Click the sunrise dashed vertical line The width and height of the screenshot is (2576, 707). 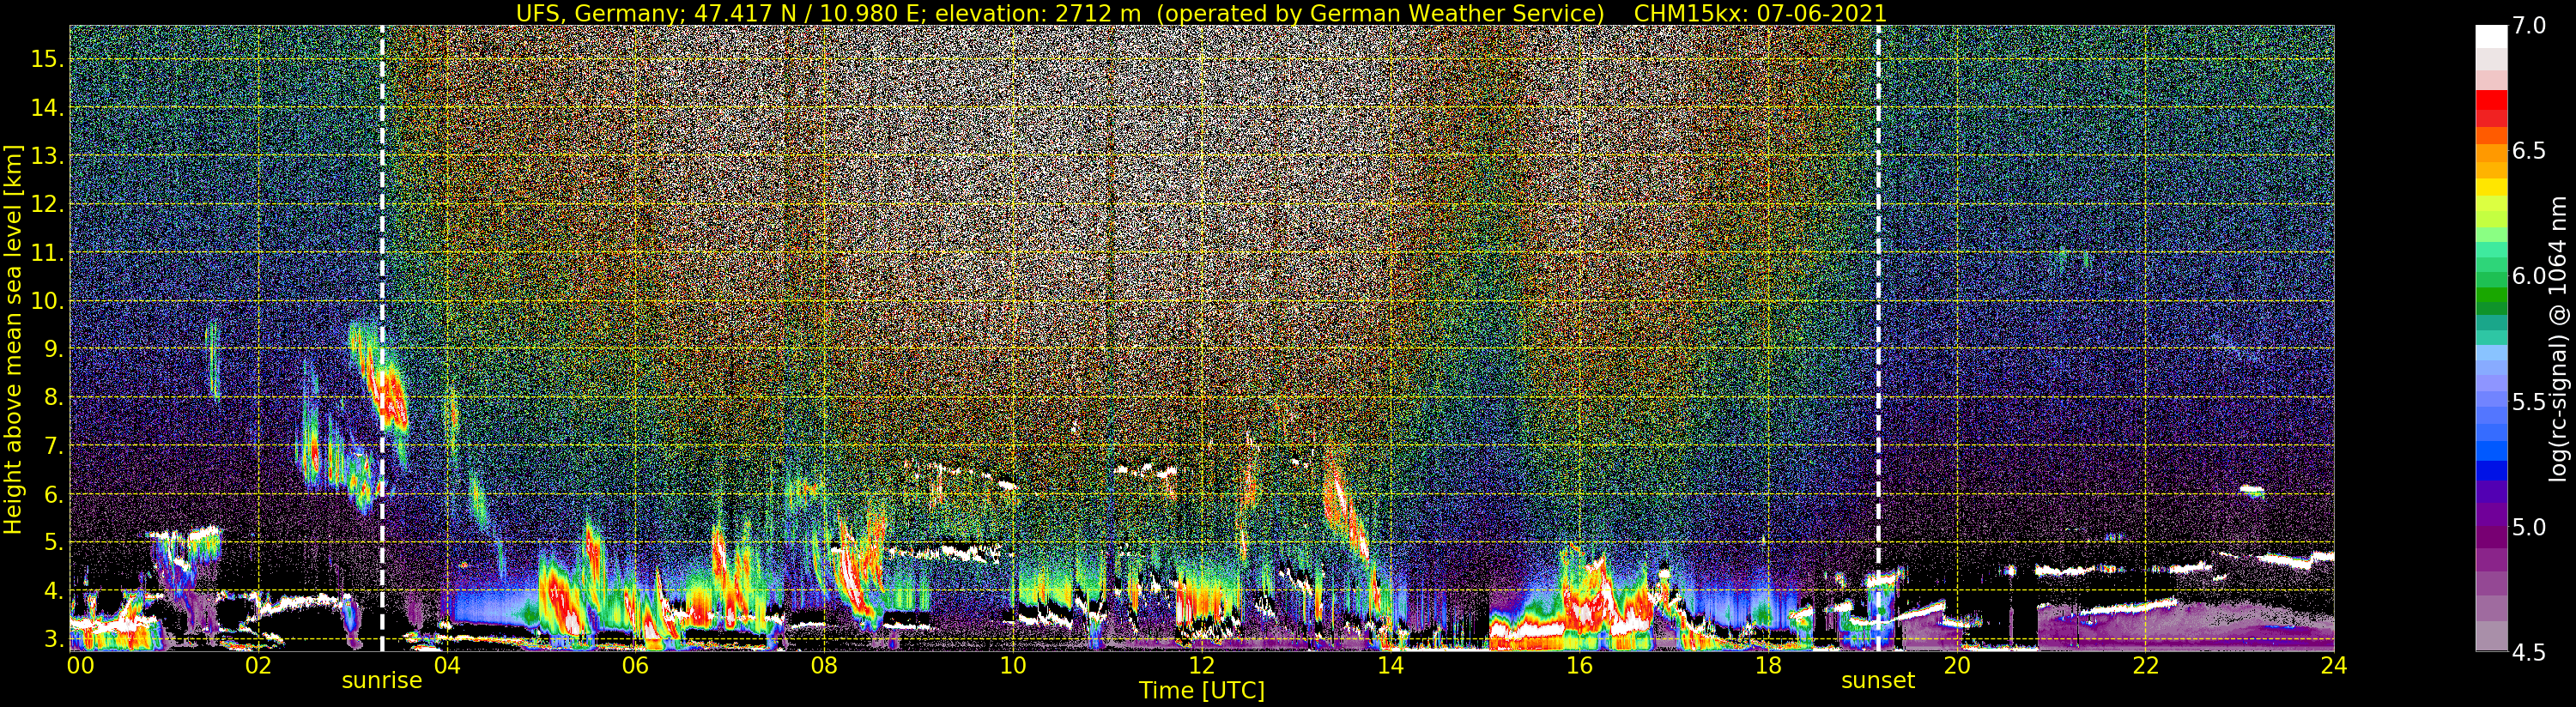point(382,338)
